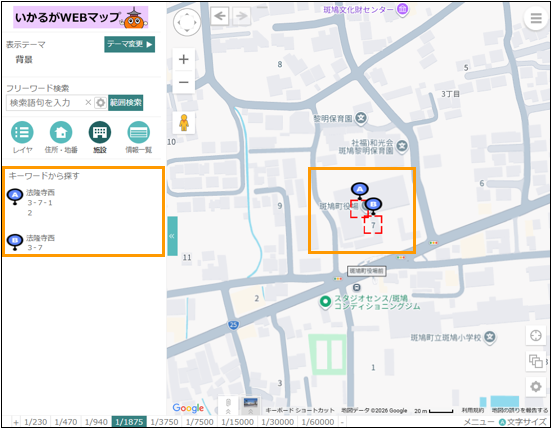Select the active 1/1875 scale
Screen dimensions: 551x429
click(x=129, y=422)
